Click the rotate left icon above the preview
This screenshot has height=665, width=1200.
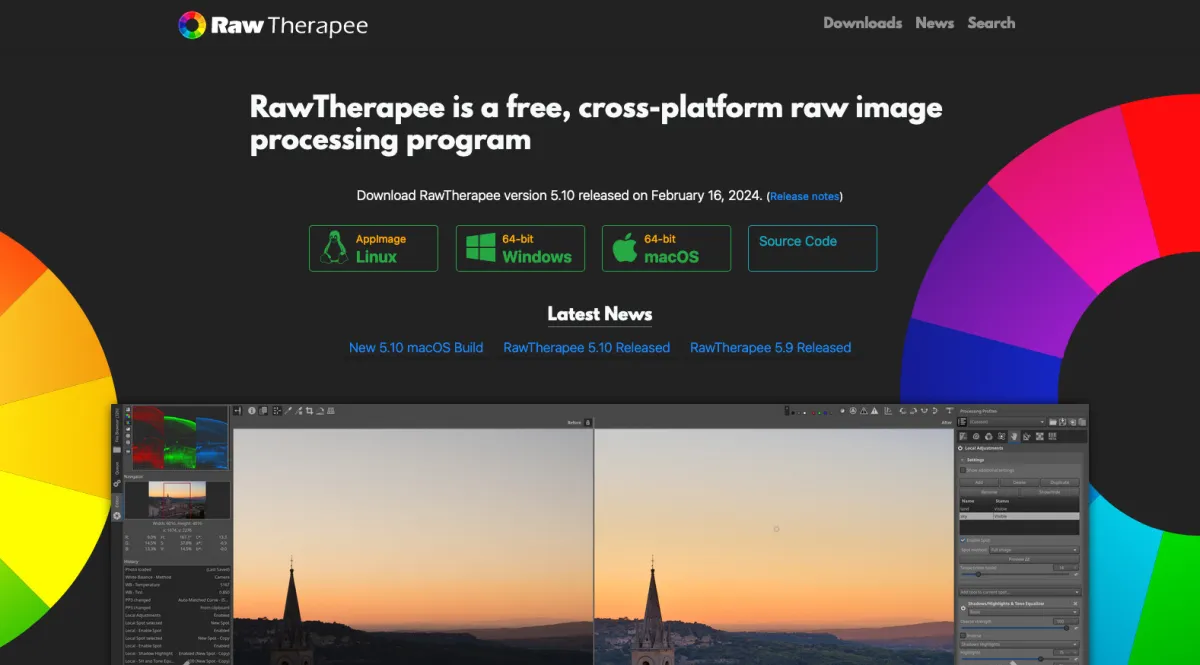pyautogui.click(x=903, y=411)
